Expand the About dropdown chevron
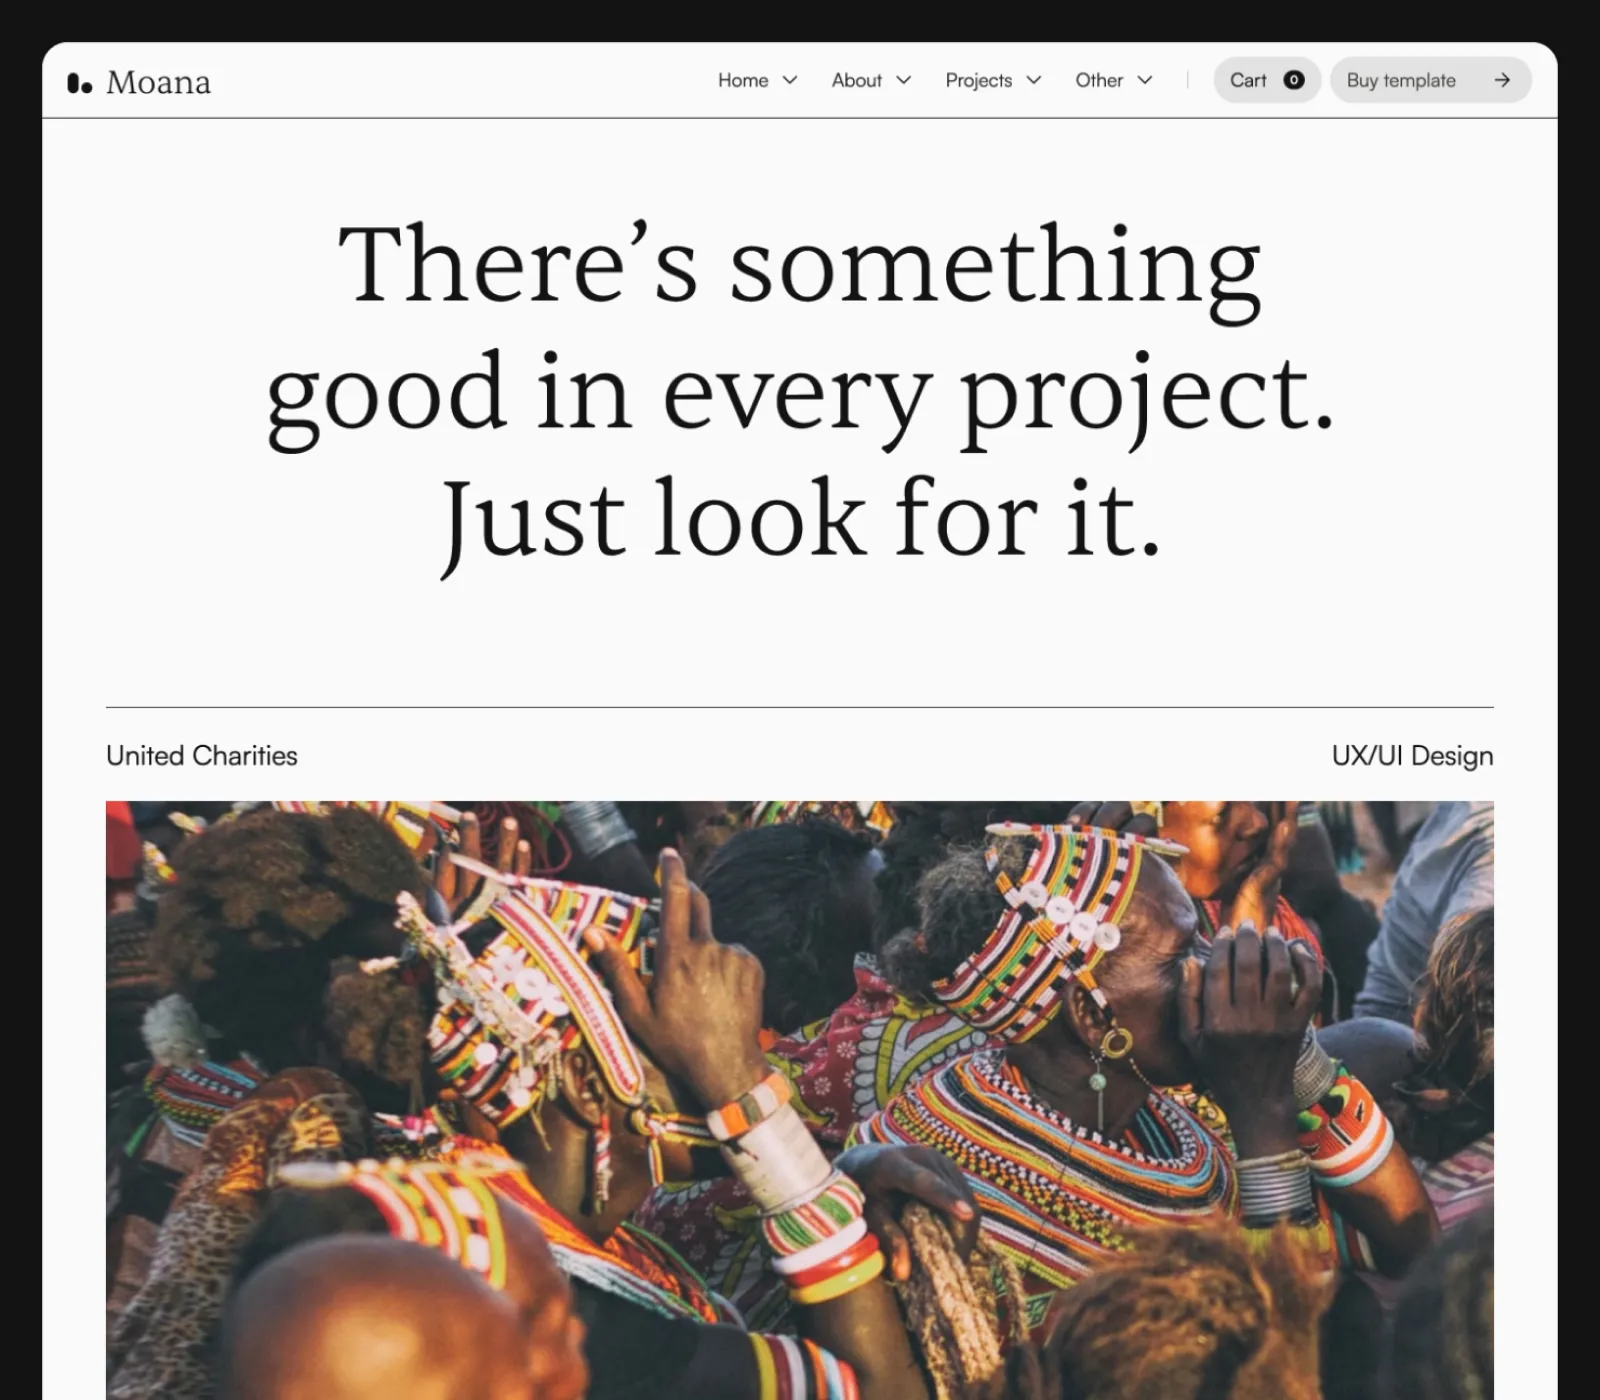The height and width of the screenshot is (1400, 1600). point(904,80)
